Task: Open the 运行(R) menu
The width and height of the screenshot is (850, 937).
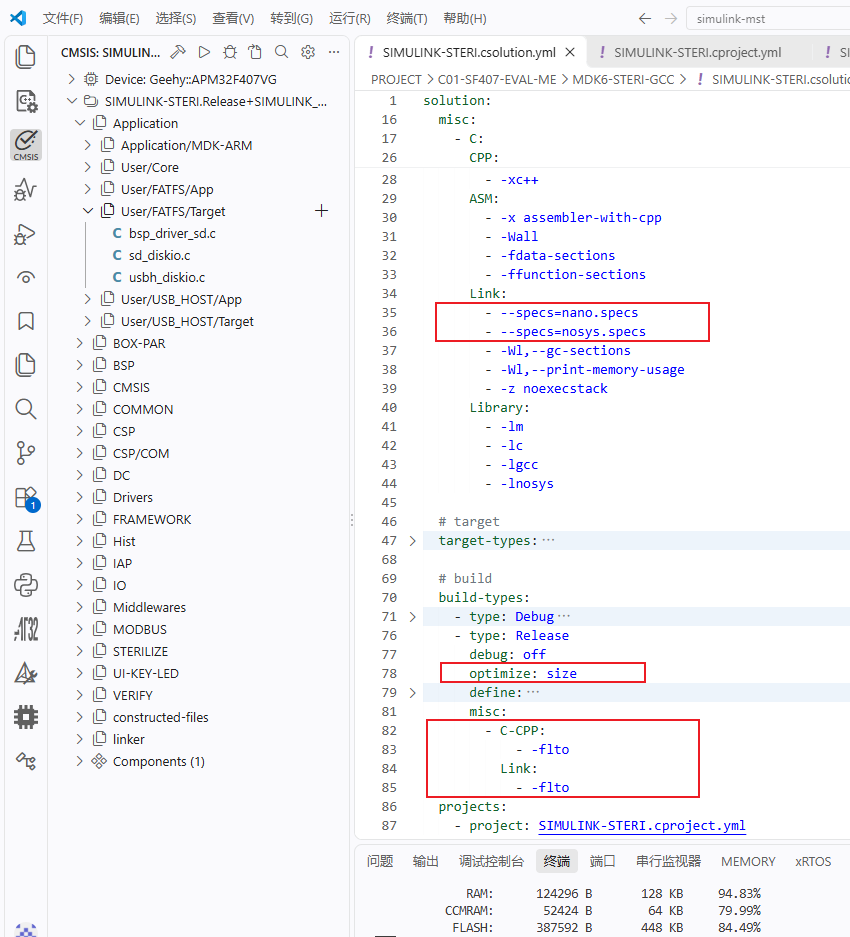Action: pos(350,19)
